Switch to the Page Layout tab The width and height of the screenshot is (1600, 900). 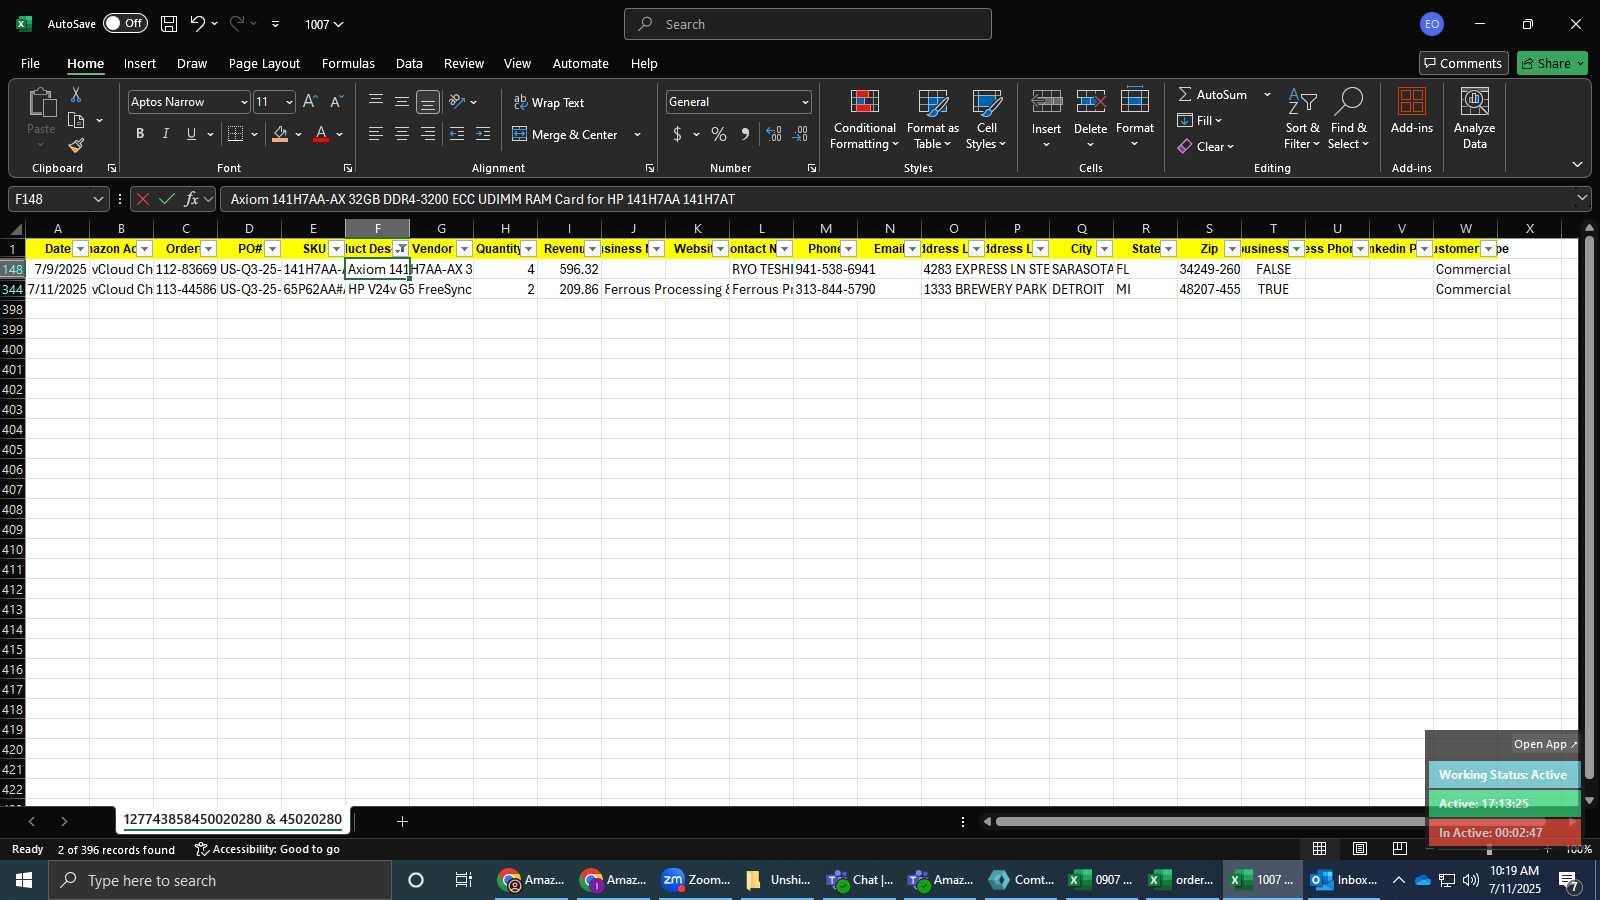pyautogui.click(x=264, y=63)
